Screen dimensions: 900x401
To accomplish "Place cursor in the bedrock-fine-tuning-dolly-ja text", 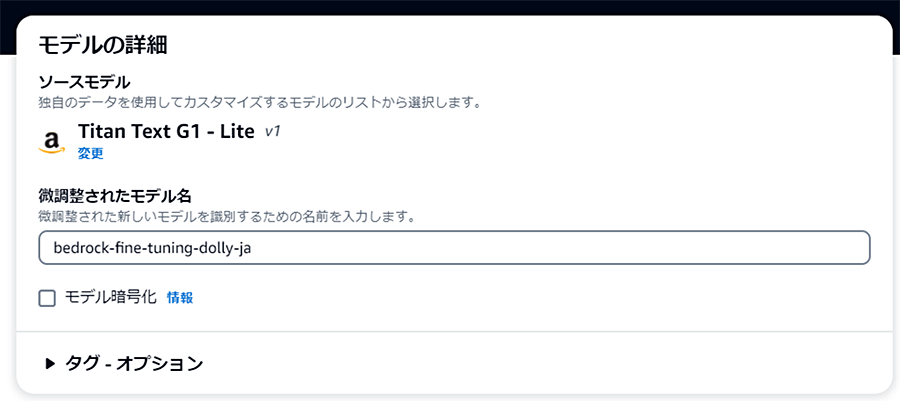I will [x=152, y=248].
